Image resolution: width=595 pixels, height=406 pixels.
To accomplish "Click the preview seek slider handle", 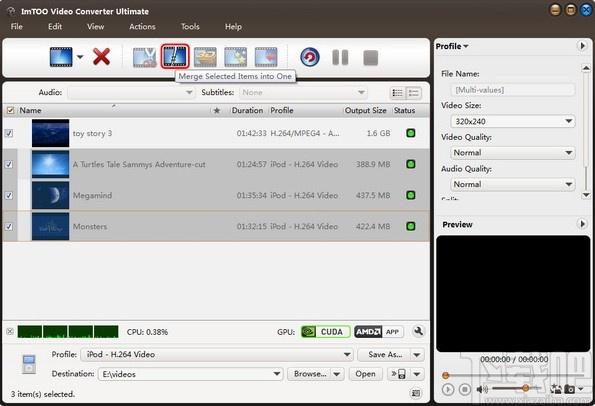I will pyautogui.click(x=446, y=376).
